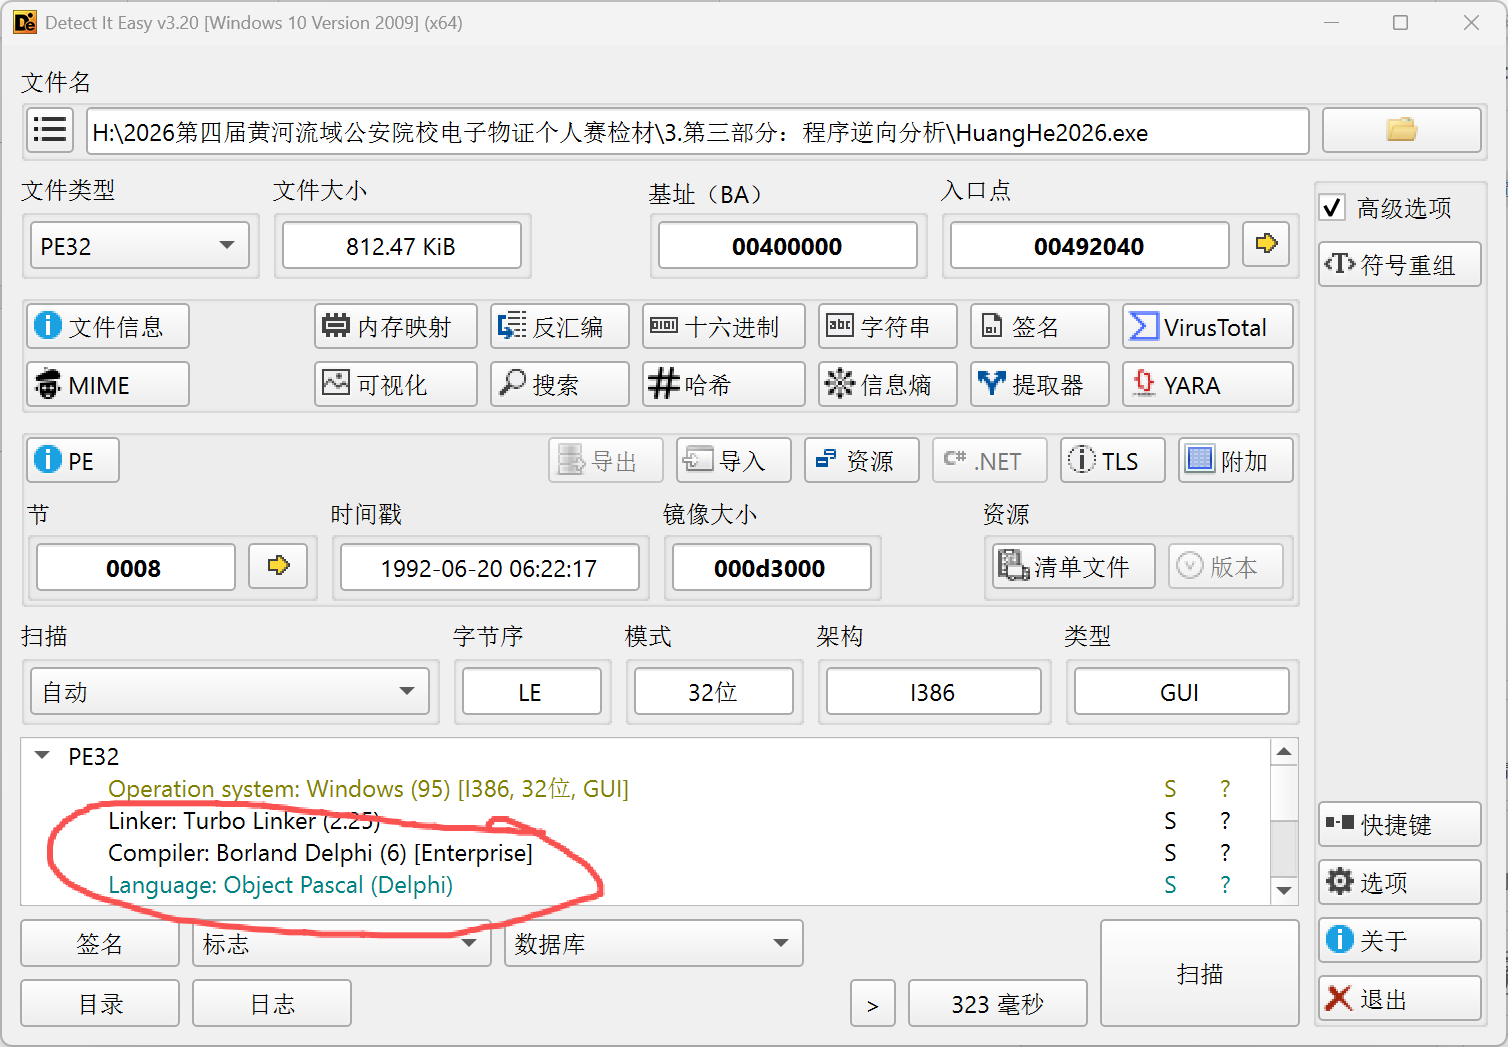Open PE header info

tap(73, 460)
